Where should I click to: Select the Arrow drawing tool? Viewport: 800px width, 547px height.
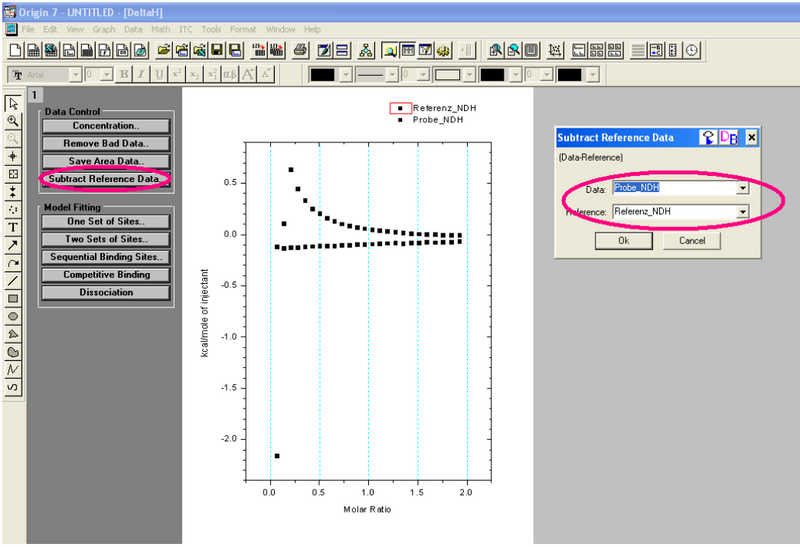(x=13, y=245)
